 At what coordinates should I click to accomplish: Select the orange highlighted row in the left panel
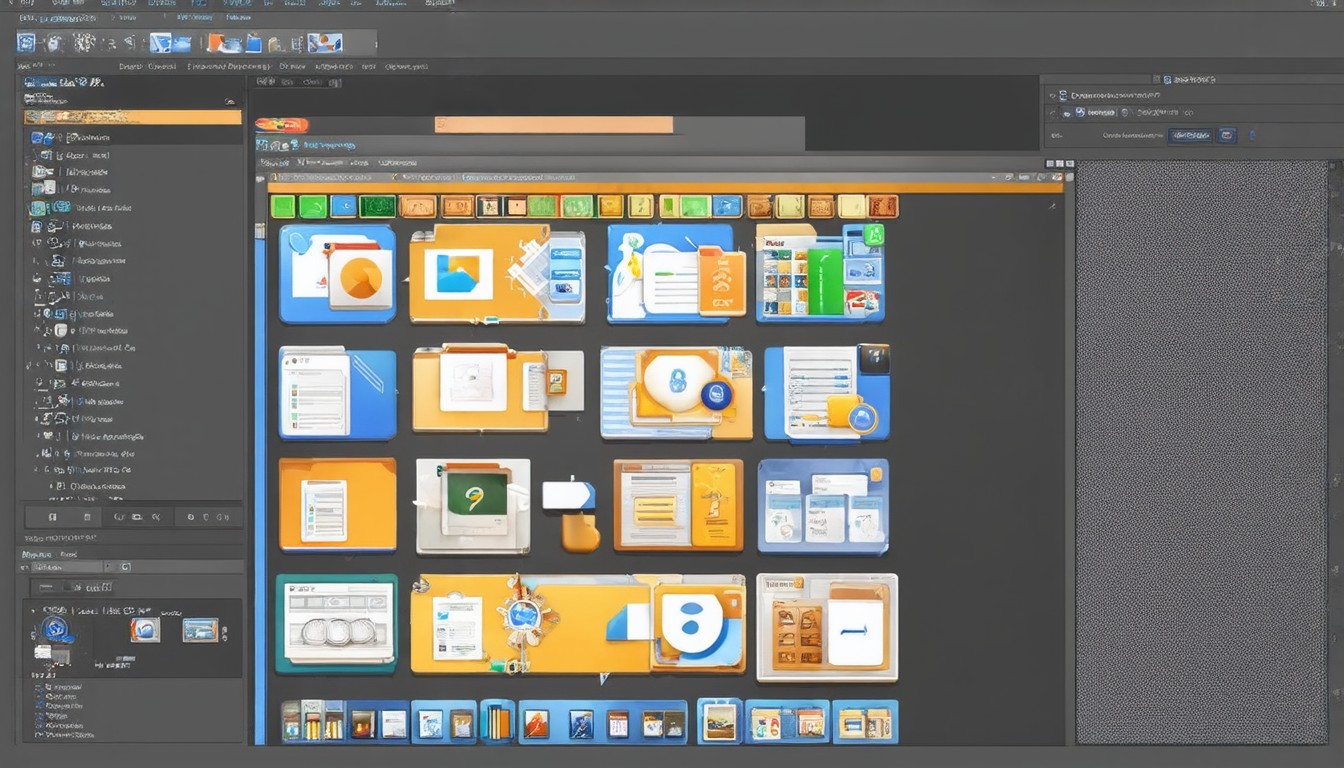click(132, 117)
